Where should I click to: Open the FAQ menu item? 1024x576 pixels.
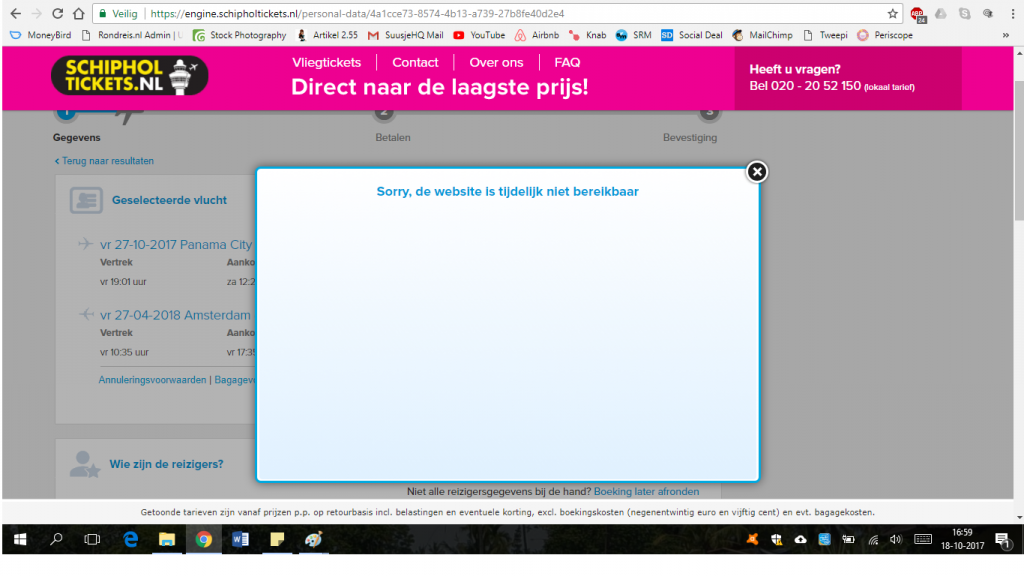click(x=568, y=63)
